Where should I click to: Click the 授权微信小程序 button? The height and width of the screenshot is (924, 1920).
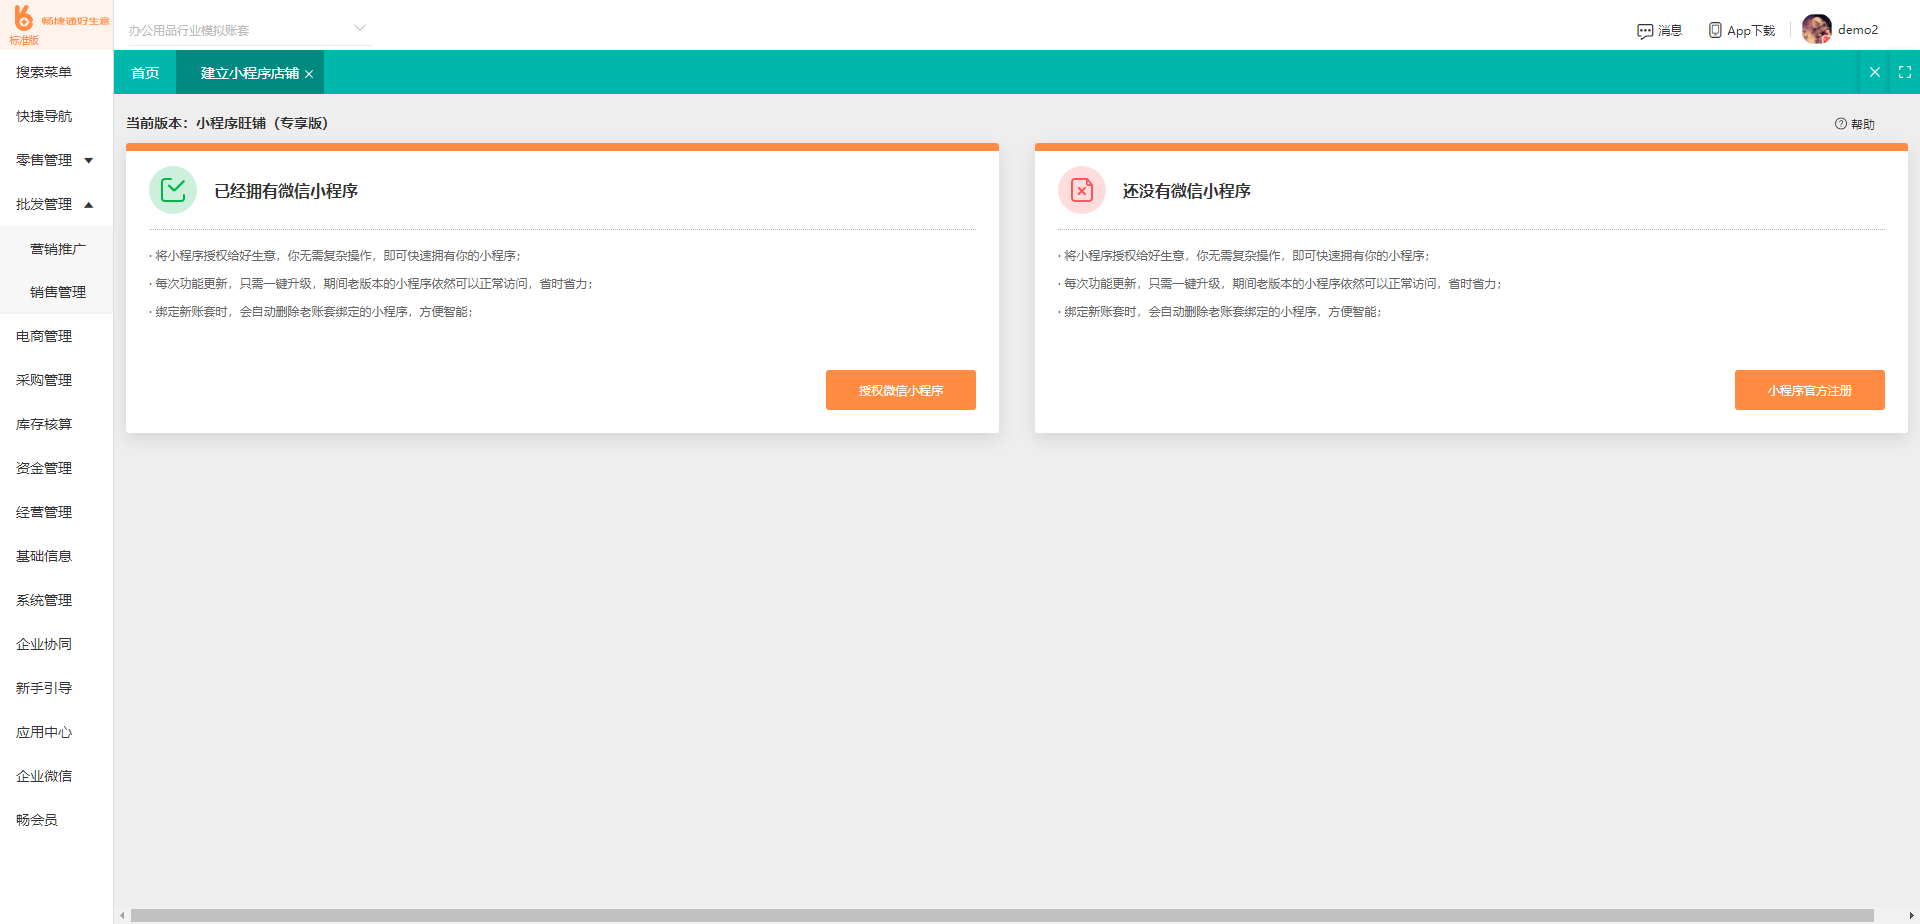[900, 390]
